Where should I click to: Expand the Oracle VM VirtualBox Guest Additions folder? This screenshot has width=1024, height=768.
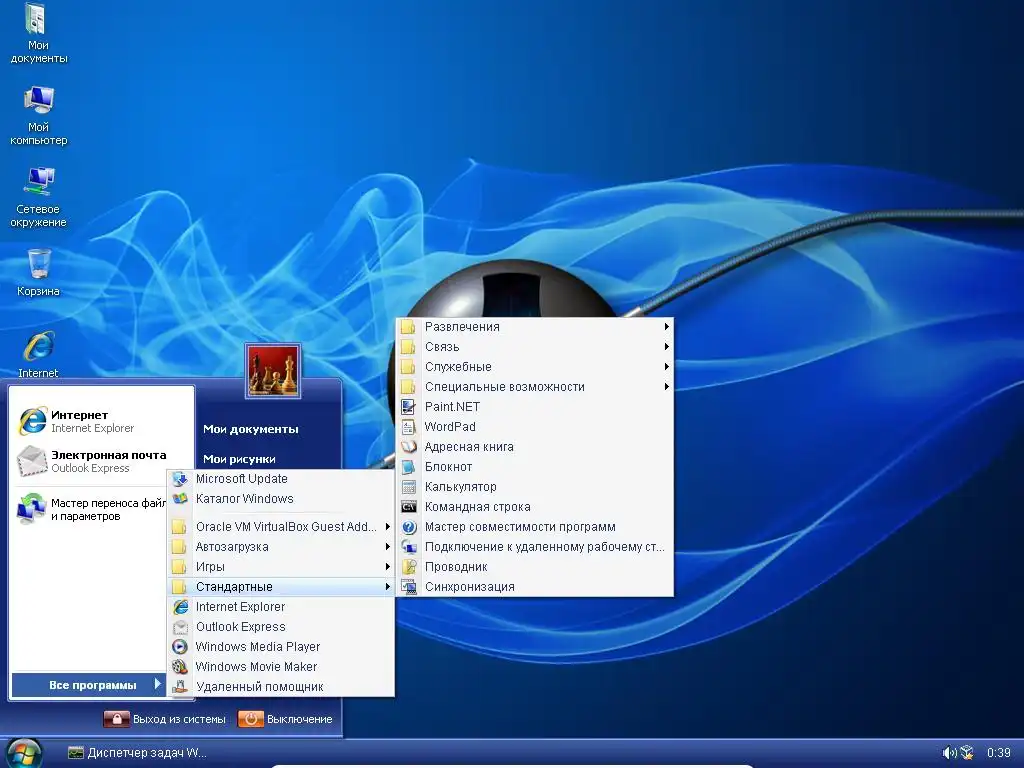coord(281,527)
